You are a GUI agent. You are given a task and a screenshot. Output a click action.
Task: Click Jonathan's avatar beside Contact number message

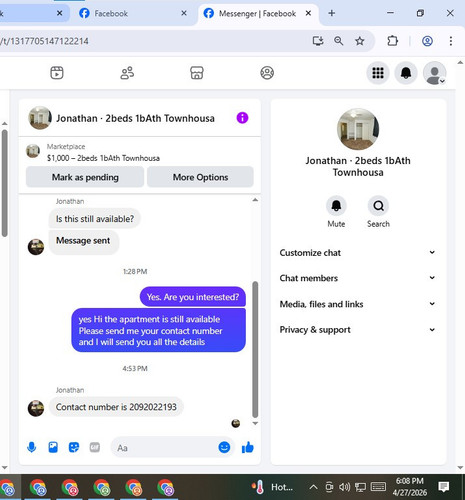click(36, 408)
